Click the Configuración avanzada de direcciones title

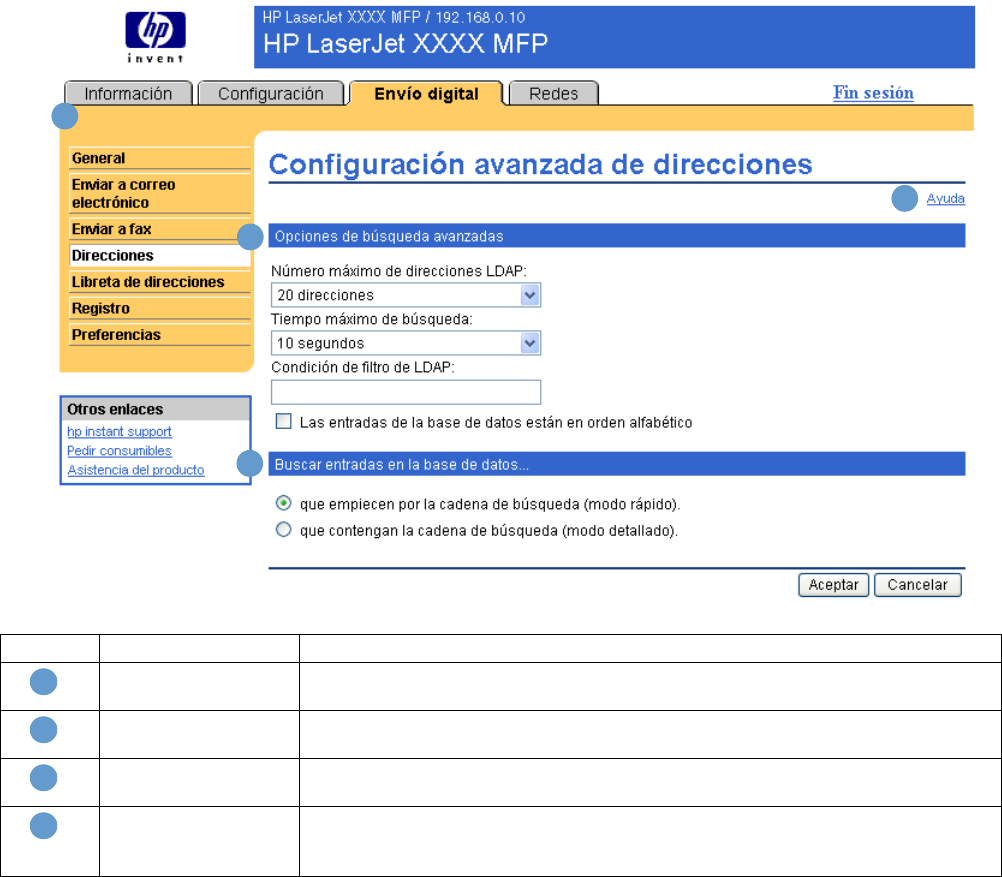[540, 164]
